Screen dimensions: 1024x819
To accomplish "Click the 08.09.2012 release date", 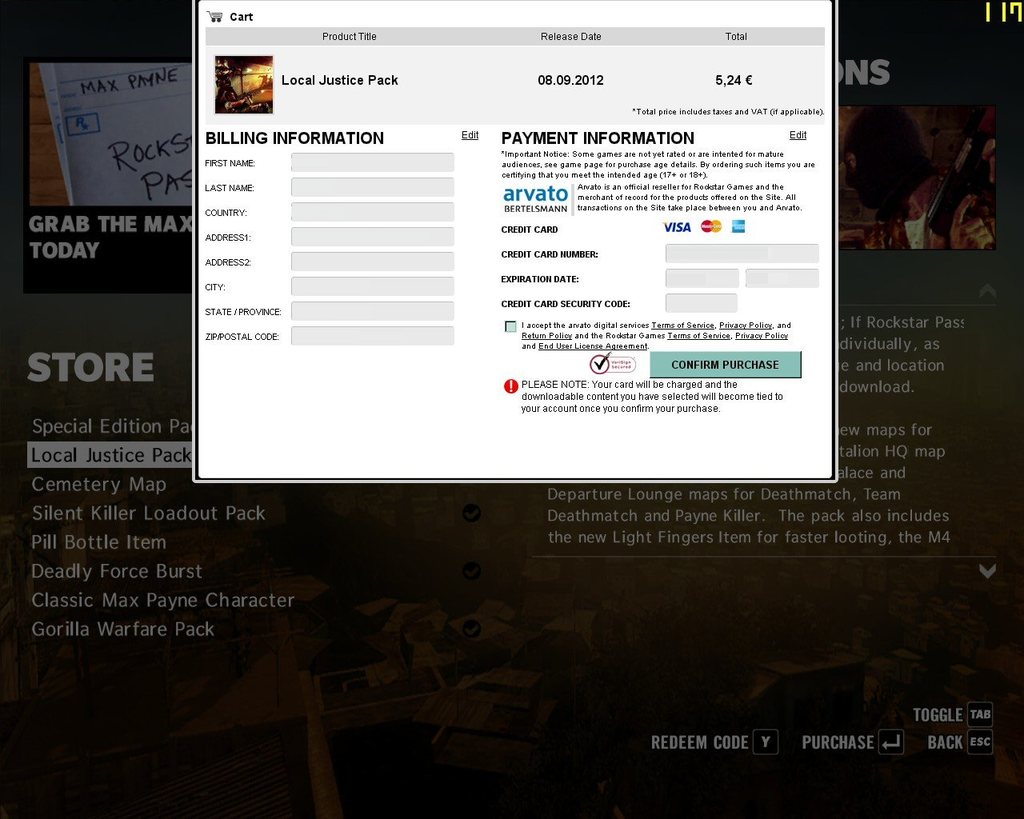I will [x=571, y=80].
